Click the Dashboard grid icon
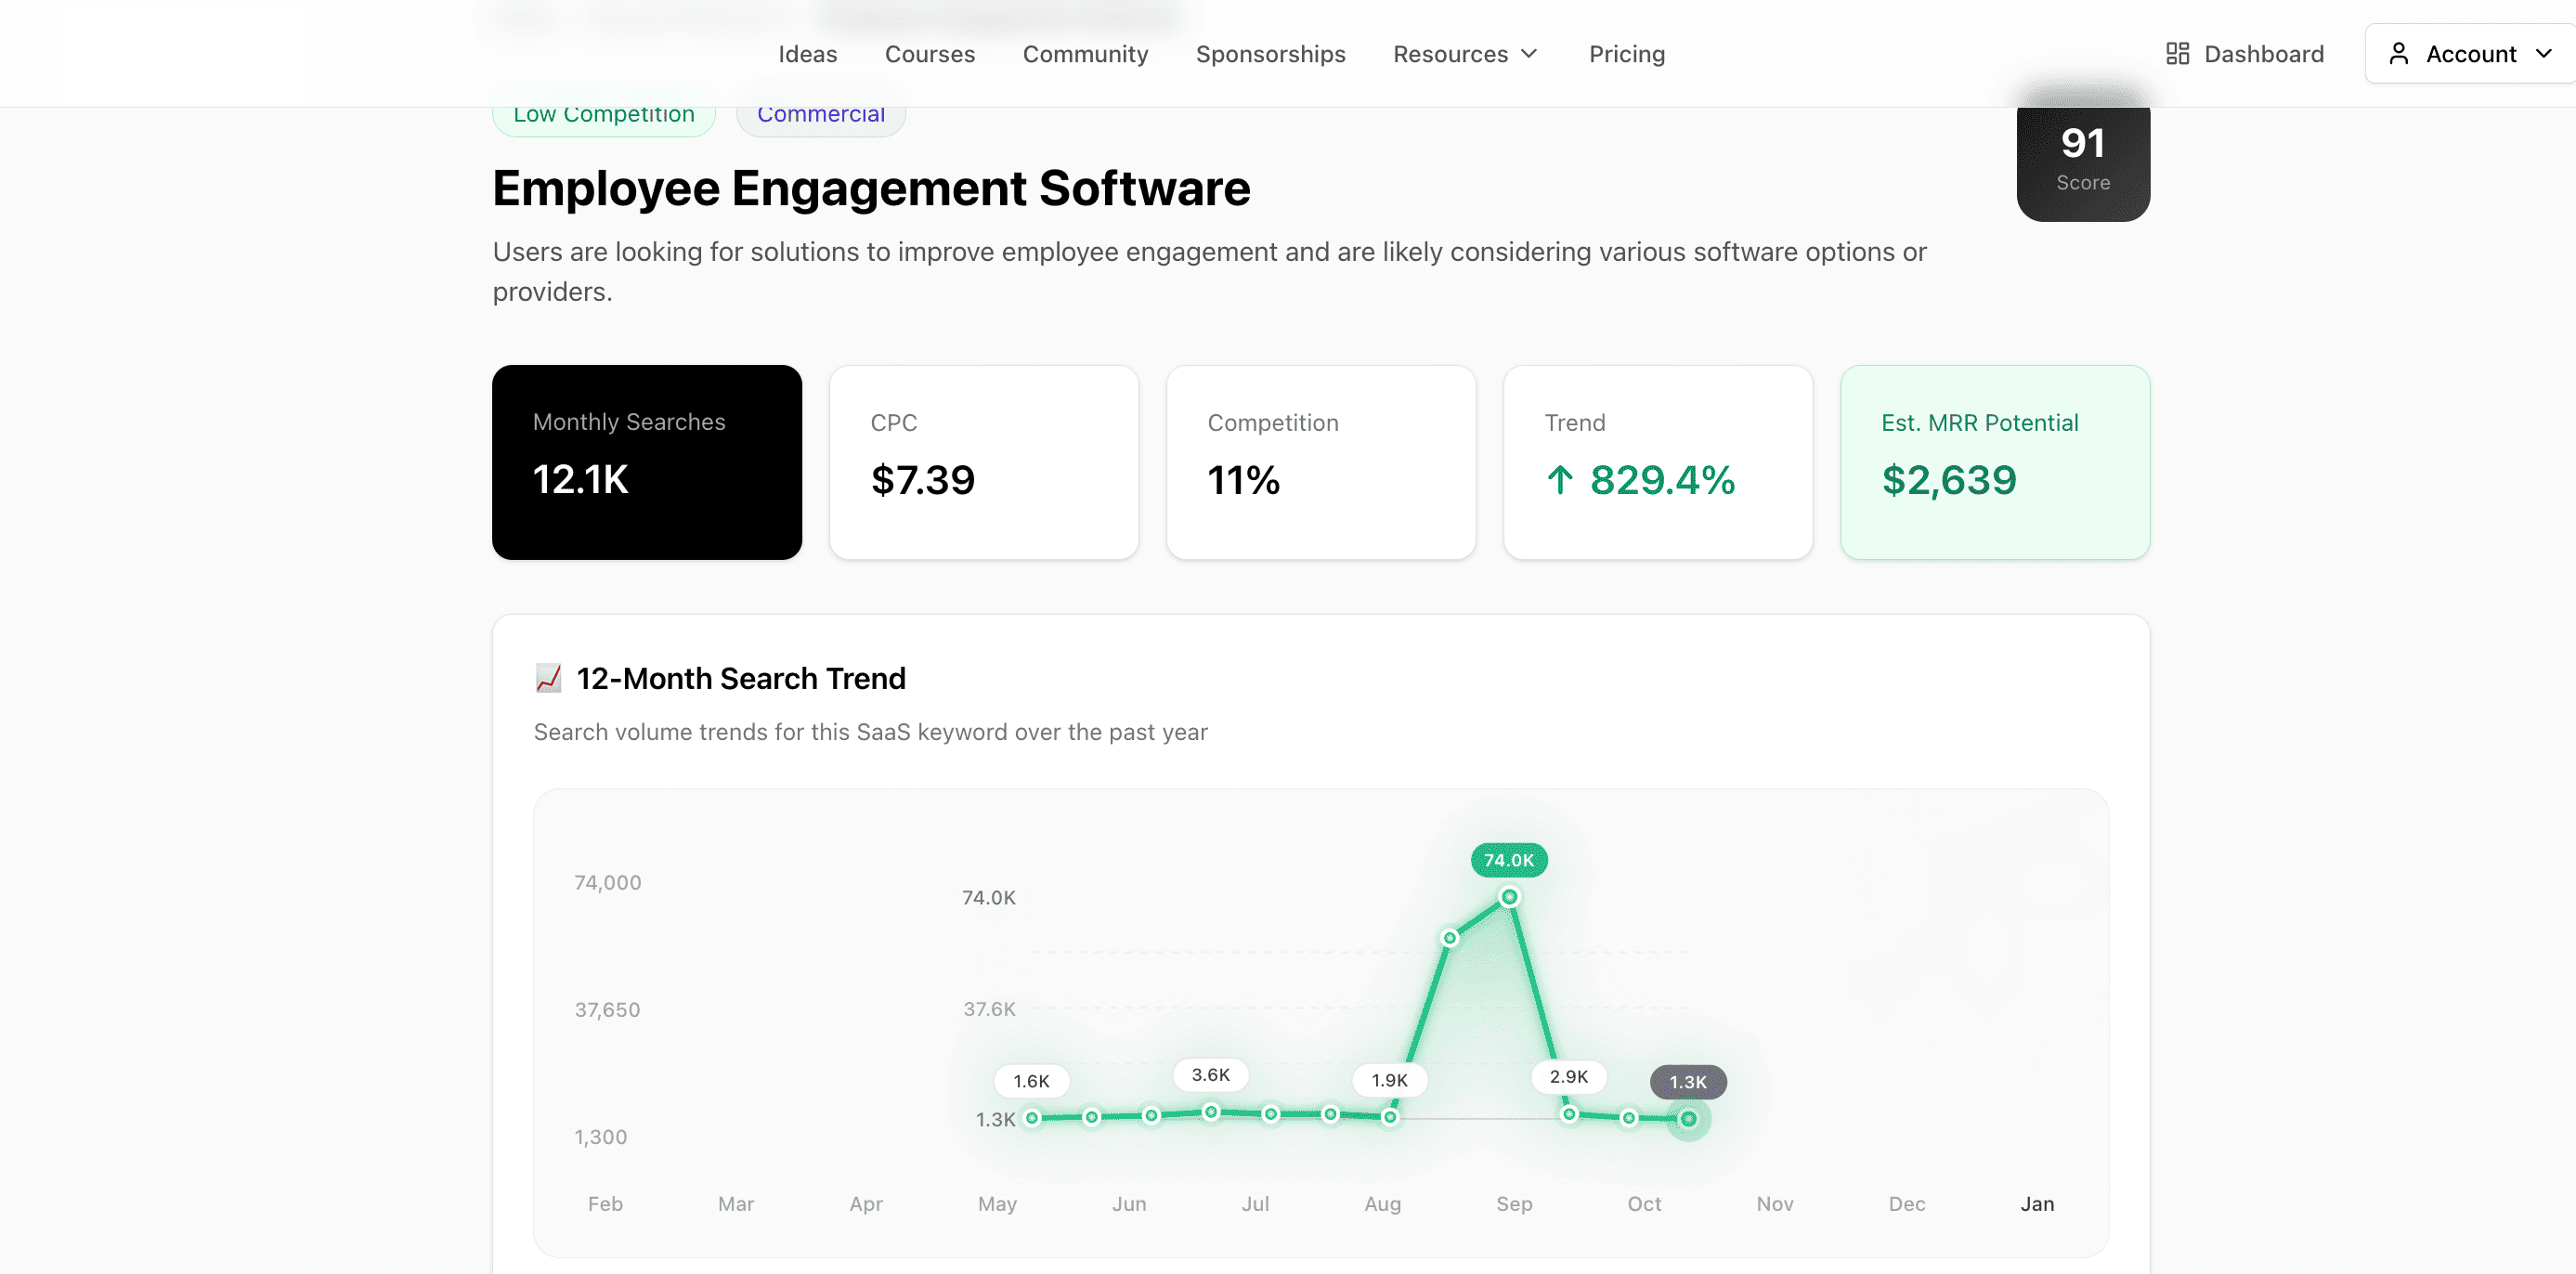2576x1274 pixels. pos(2179,53)
